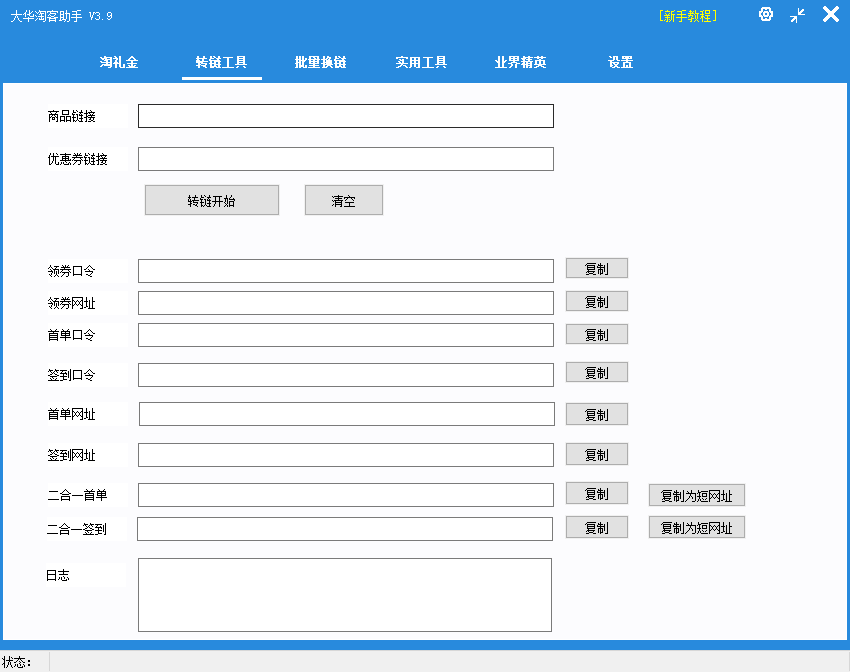This screenshot has width=850, height=672.
Task: Open the 批里换链 tab
Action: [320, 62]
